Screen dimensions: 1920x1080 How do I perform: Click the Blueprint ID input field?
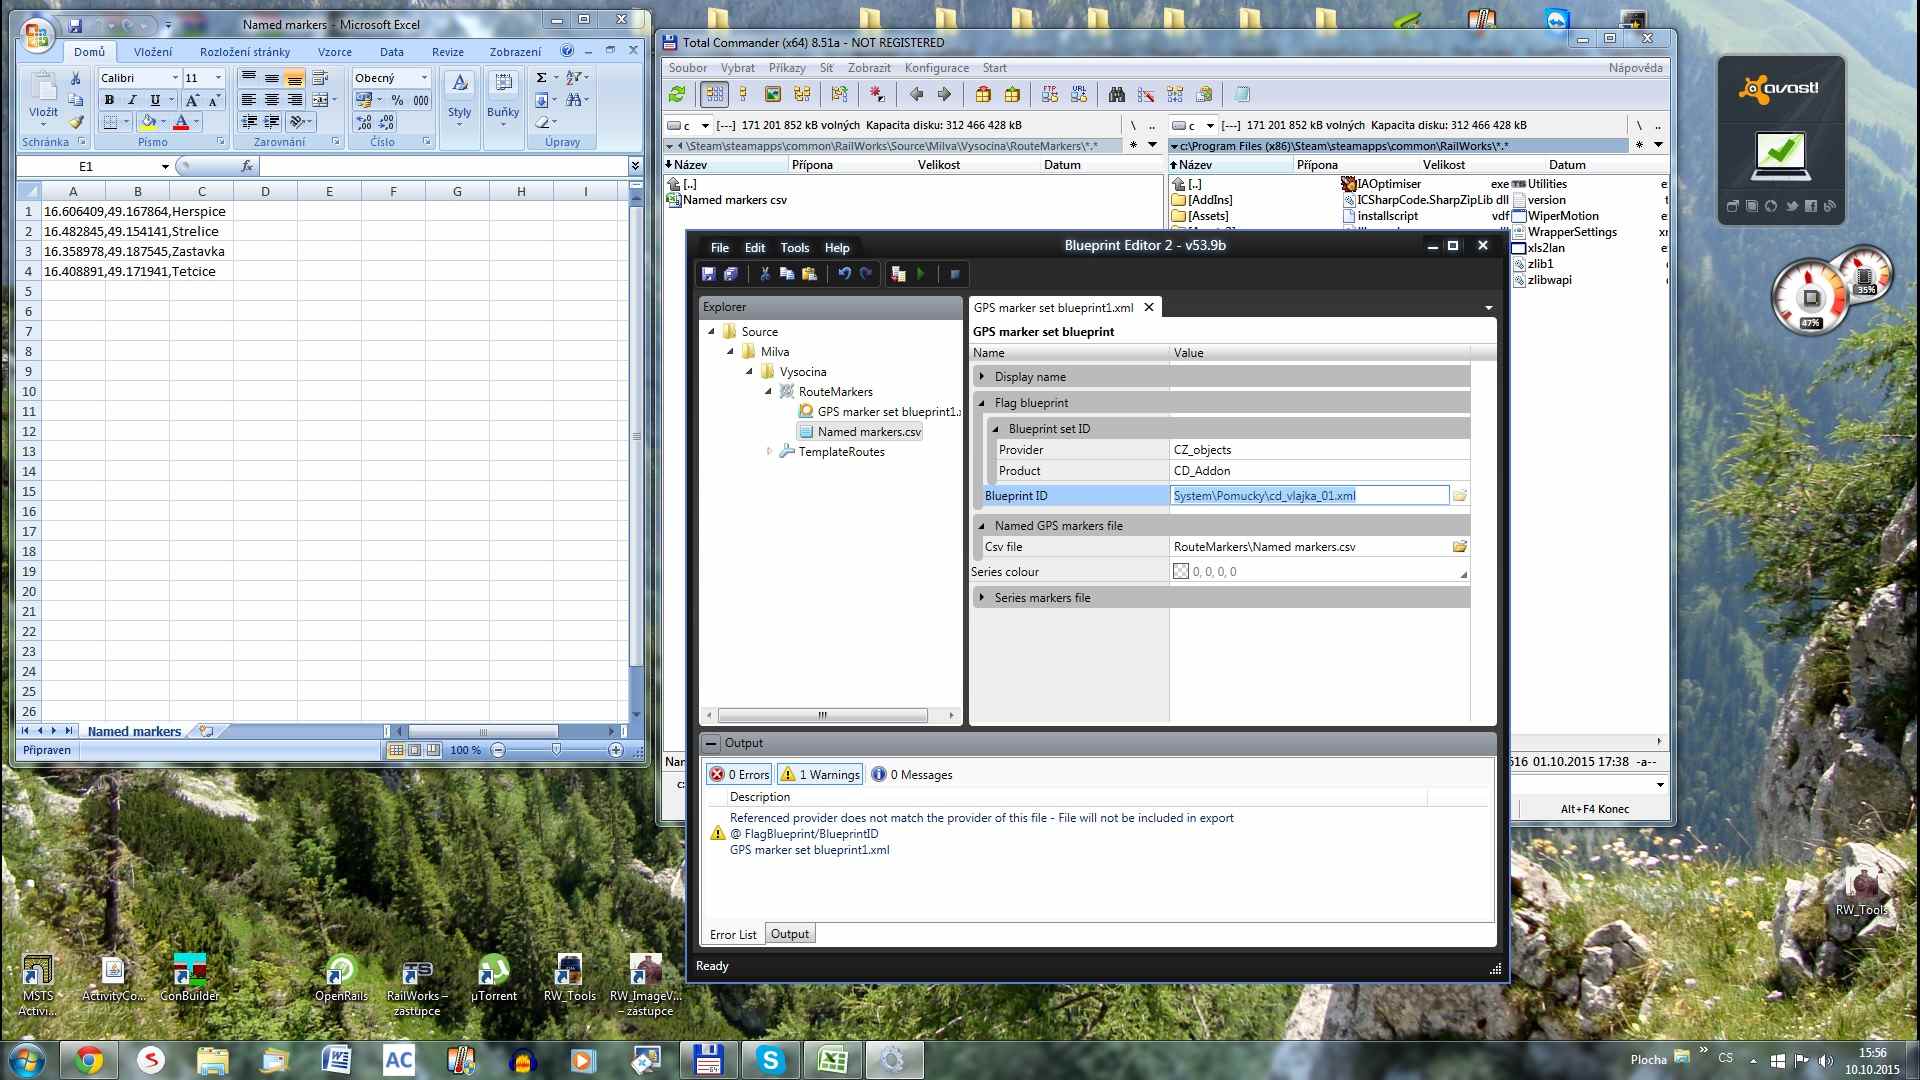(x=1310, y=495)
